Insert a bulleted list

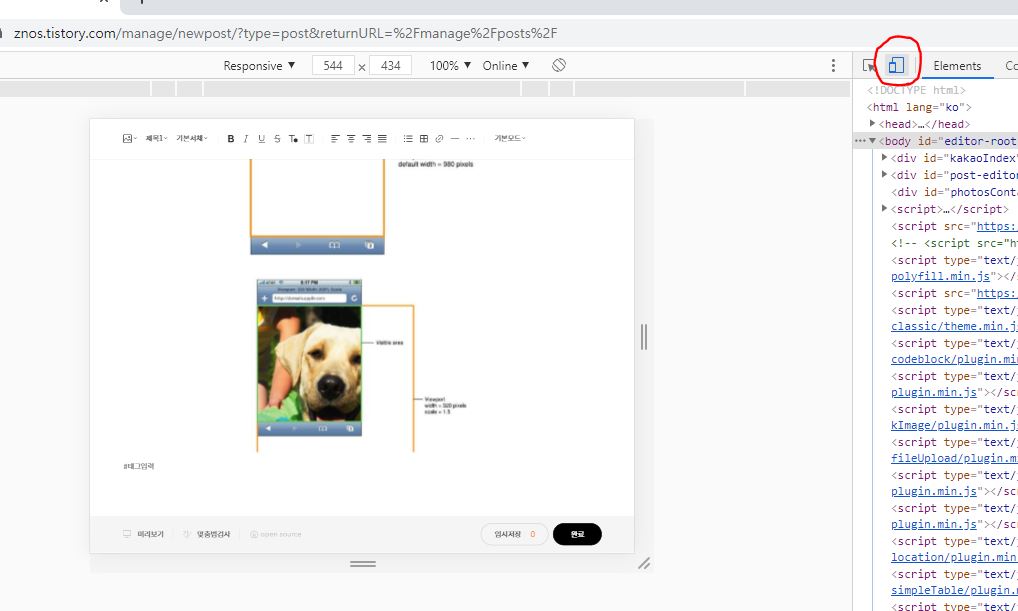tap(408, 138)
